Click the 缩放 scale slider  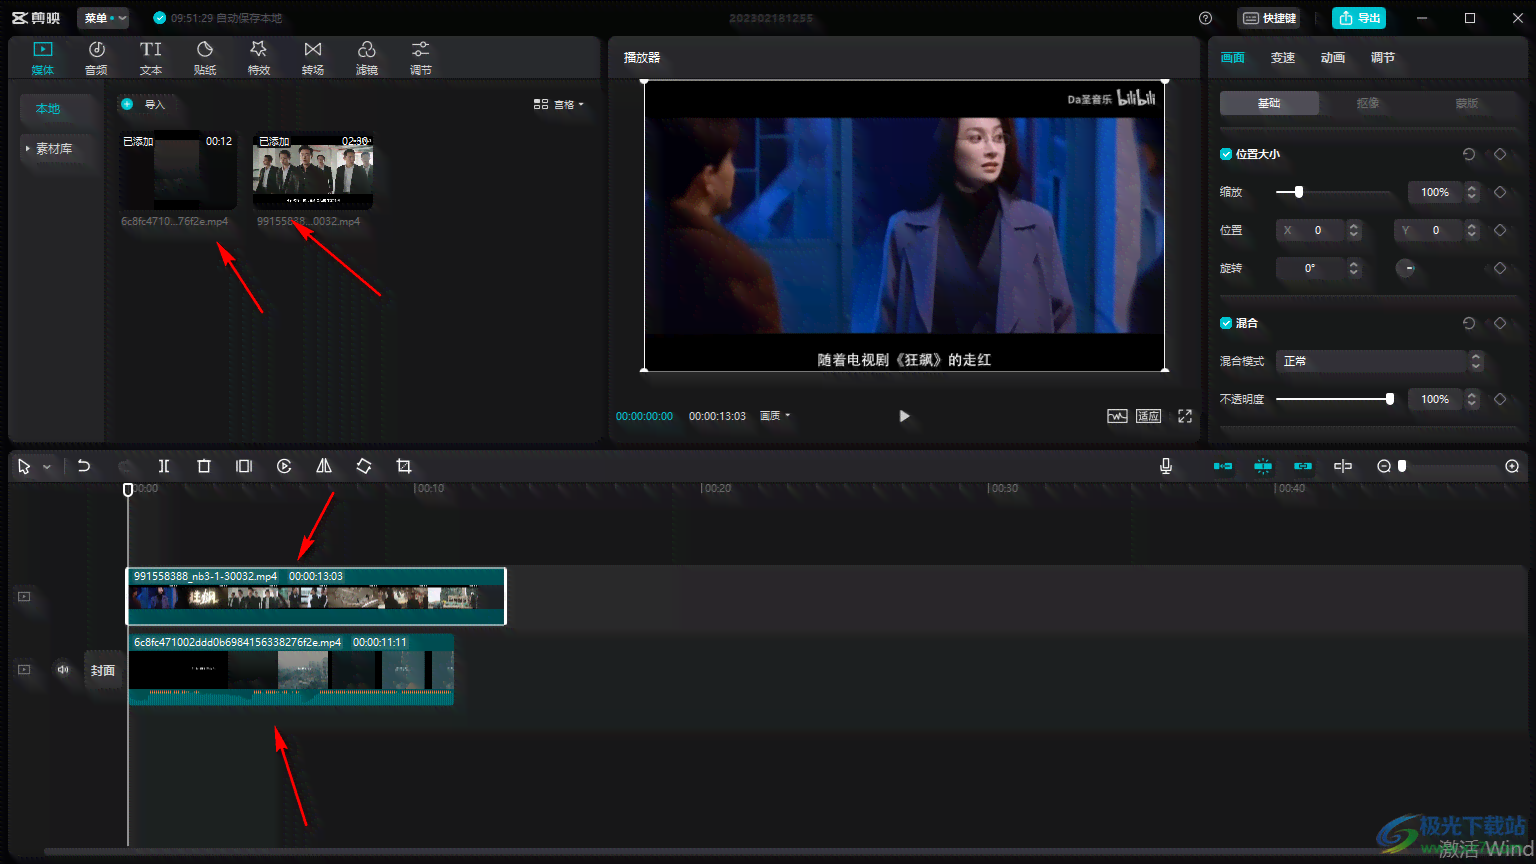(1334, 192)
